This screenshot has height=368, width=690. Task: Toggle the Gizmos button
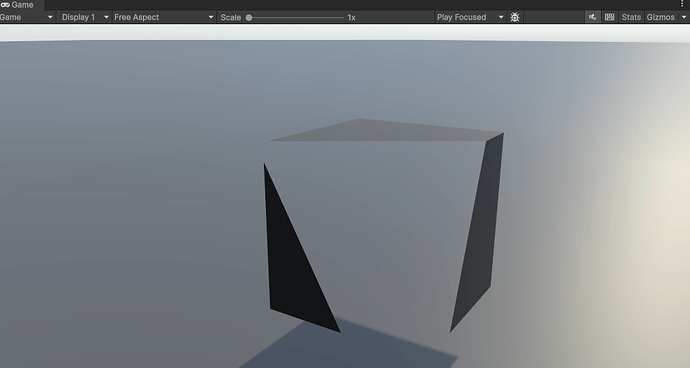pyautogui.click(x=661, y=17)
